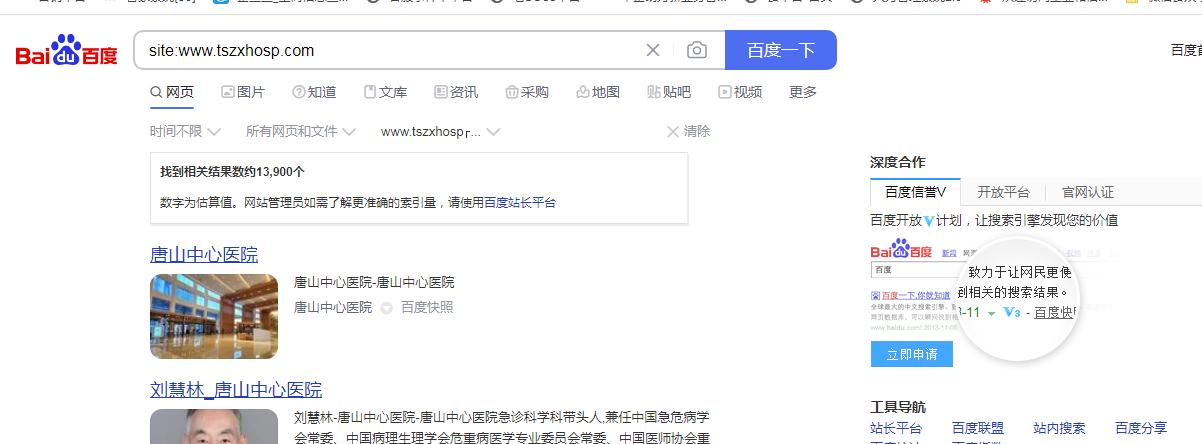1202x444 pixels.
Task: Click the 立即申请 button
Action: [x=912, y=354]
